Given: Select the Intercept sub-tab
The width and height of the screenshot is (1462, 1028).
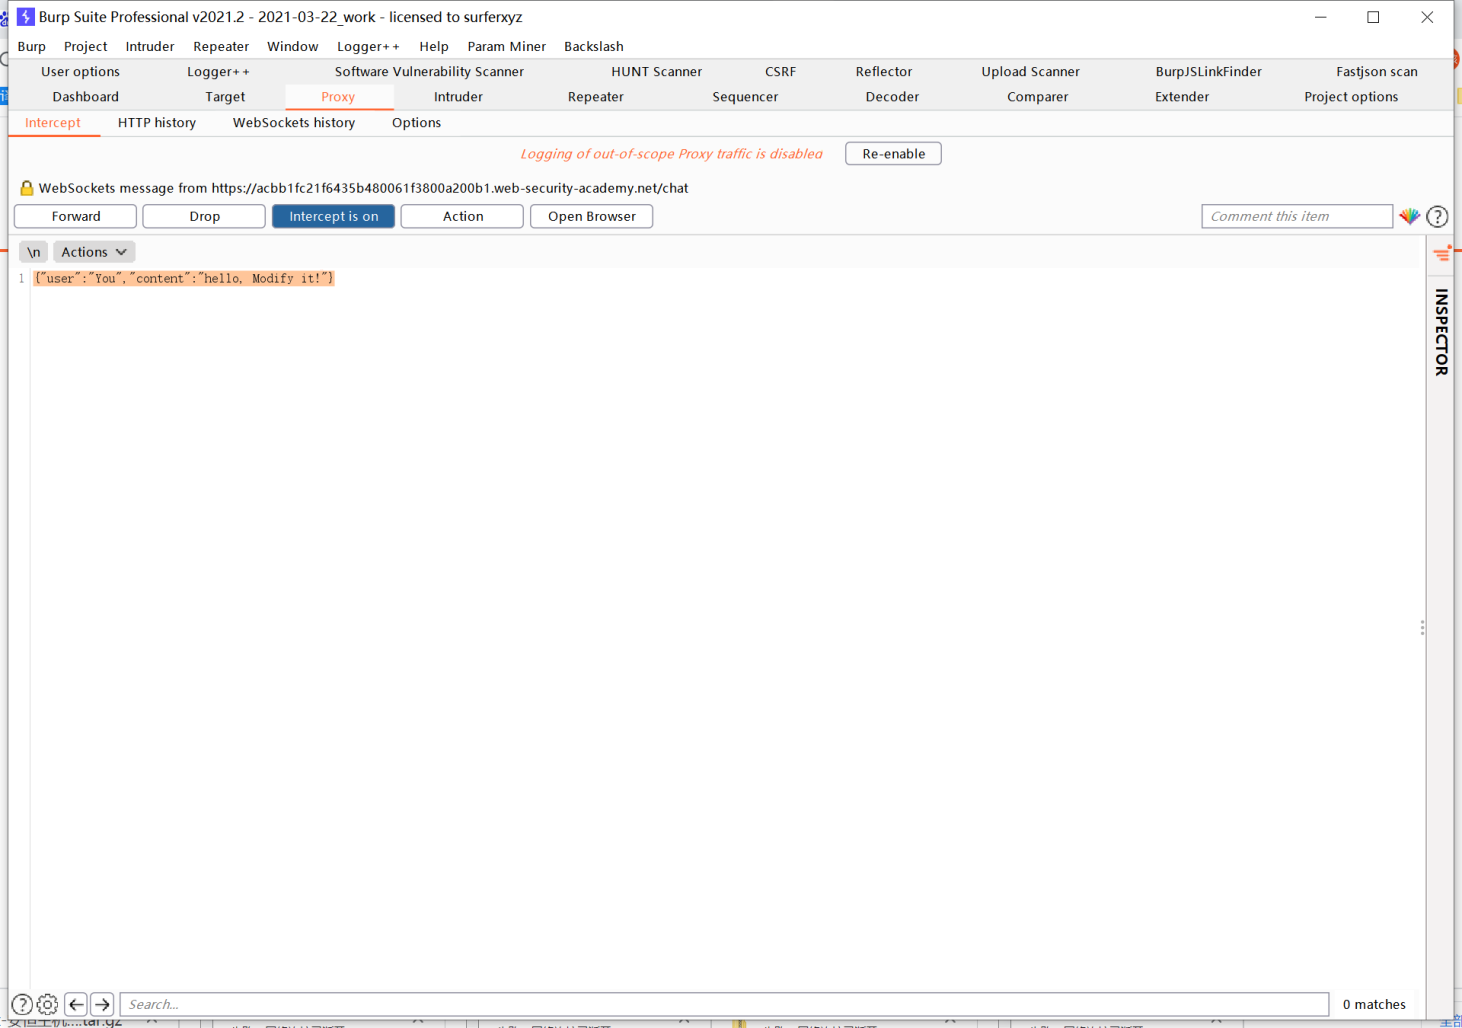Looking at the screenshot, I should [x=53, y=123].
